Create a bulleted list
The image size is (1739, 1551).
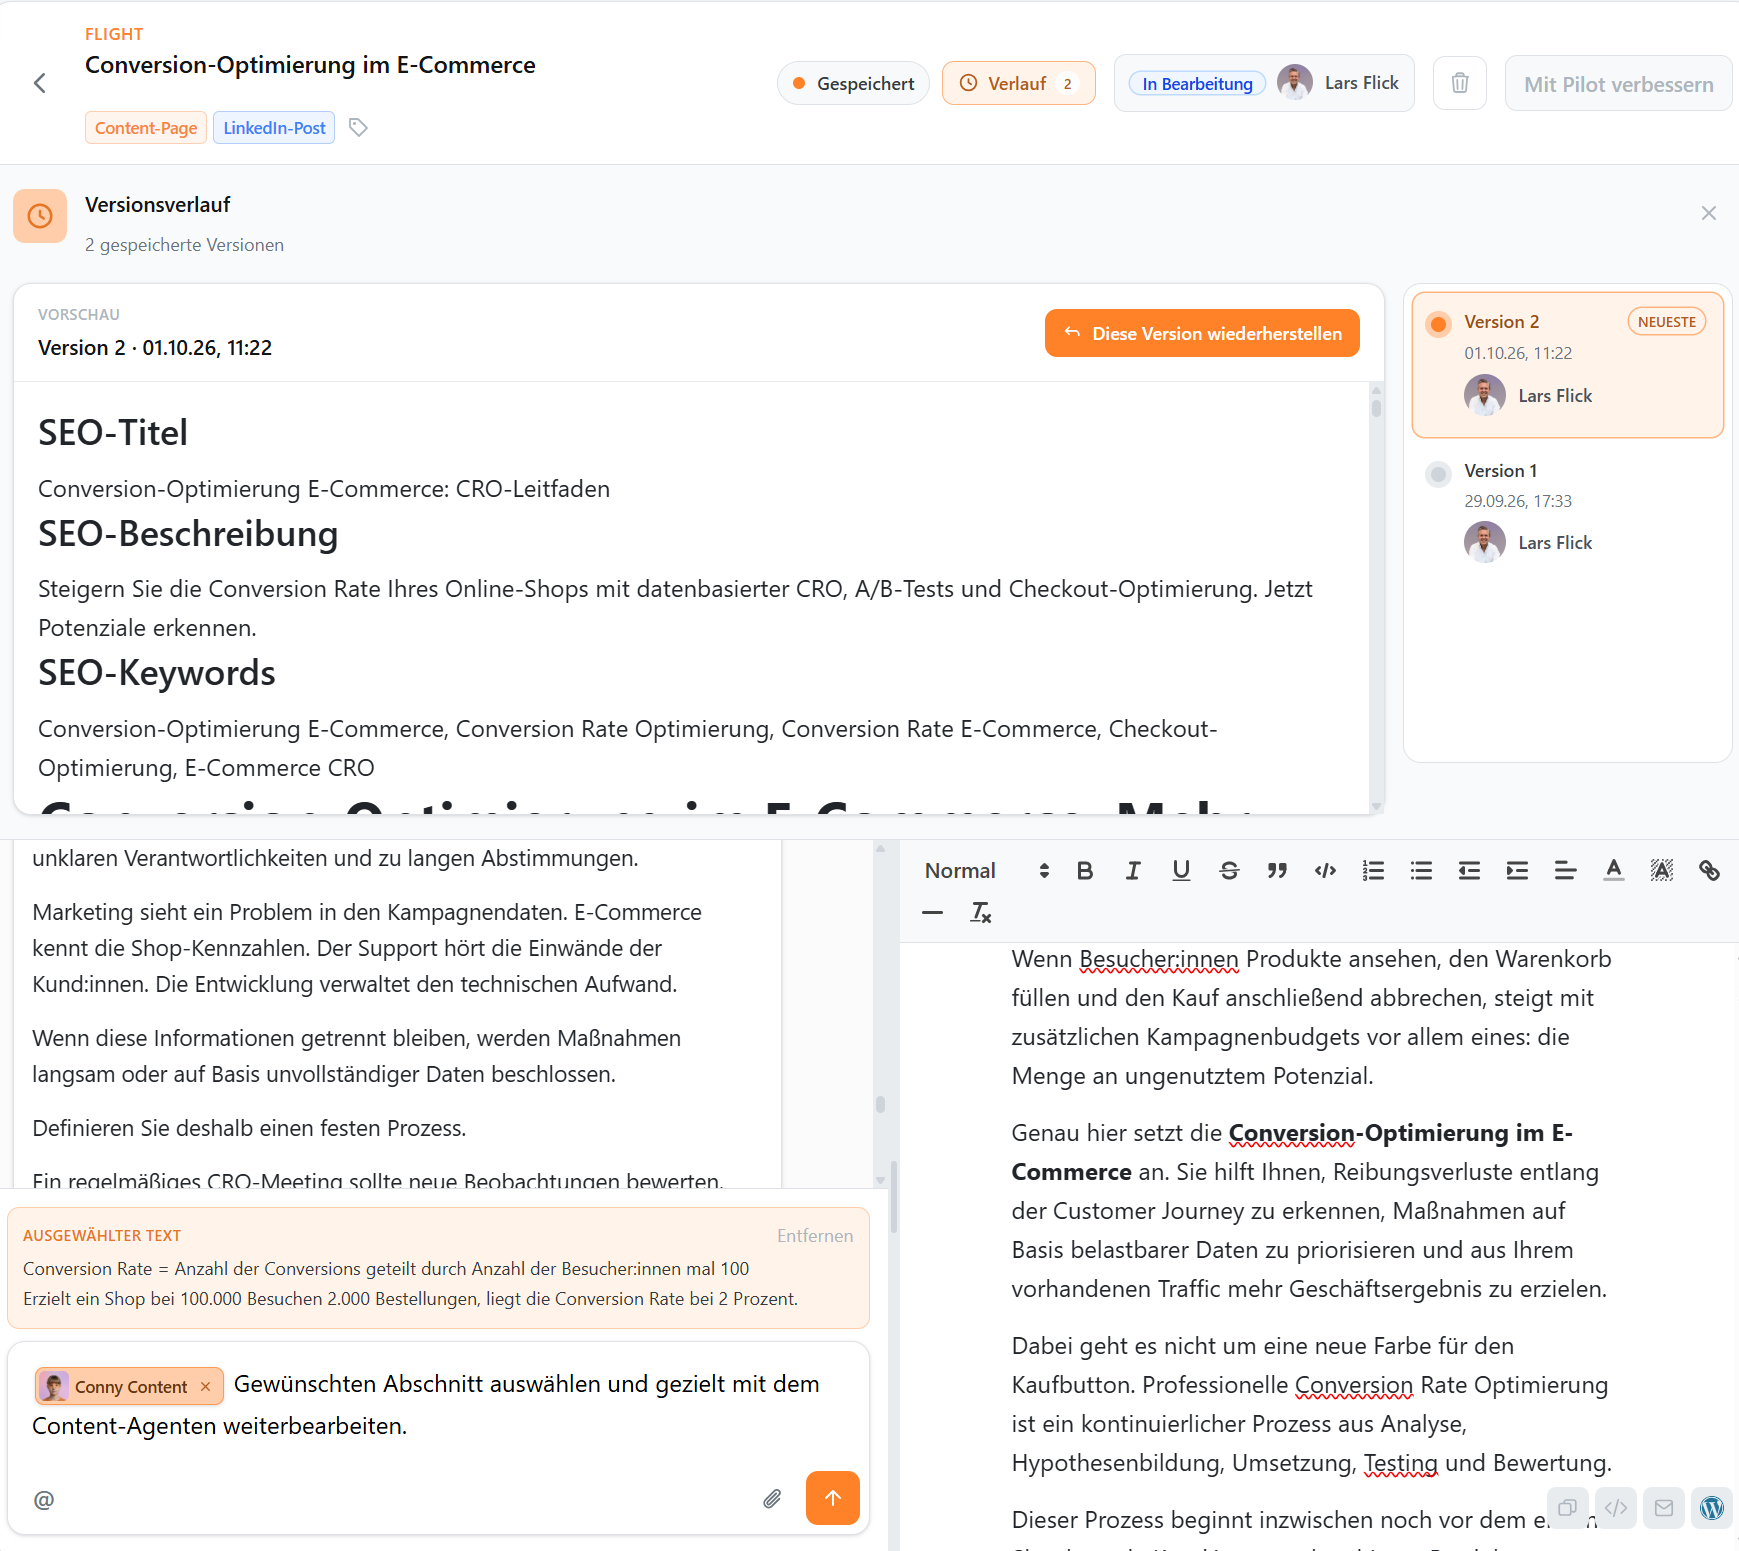tap(1421, 870)
